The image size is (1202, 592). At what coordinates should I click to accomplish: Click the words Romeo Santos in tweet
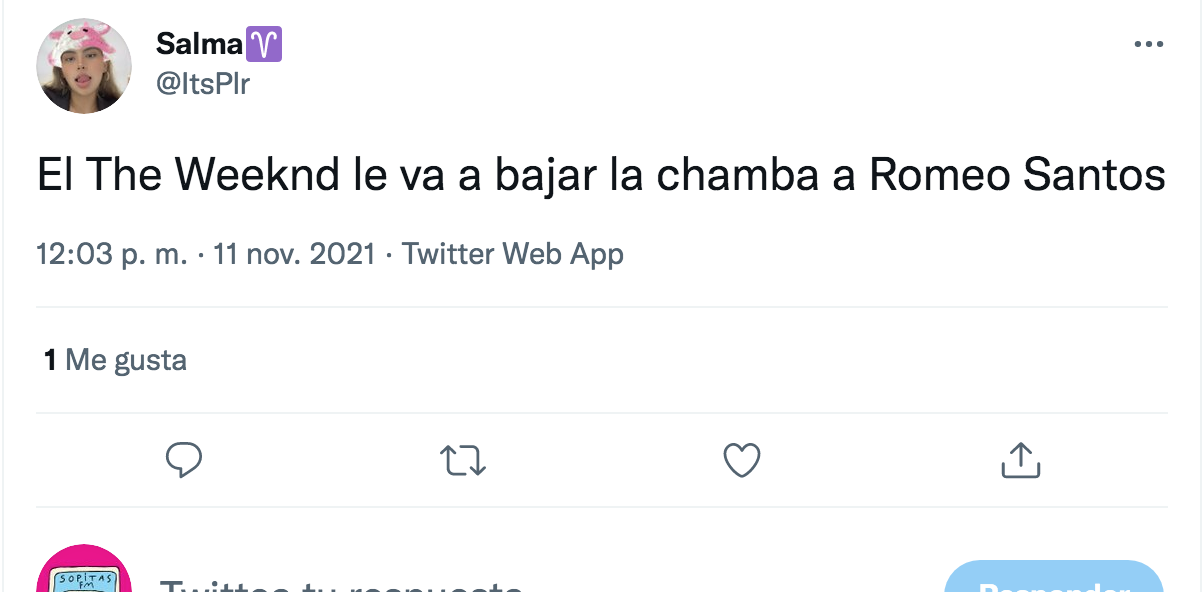pos(1017,177)
